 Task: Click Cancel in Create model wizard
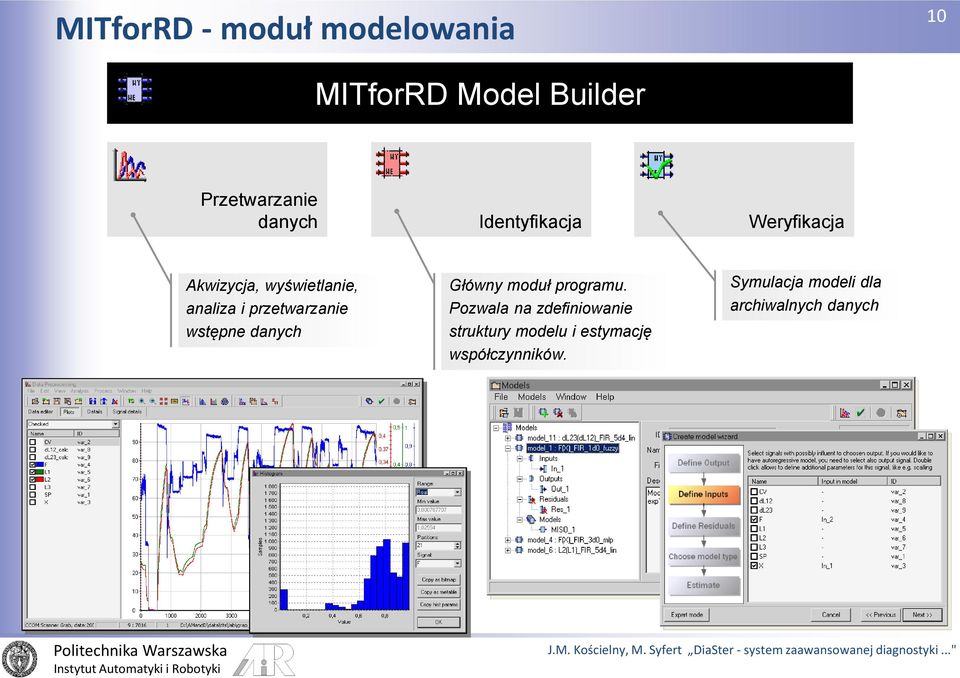tap(831, 614)
